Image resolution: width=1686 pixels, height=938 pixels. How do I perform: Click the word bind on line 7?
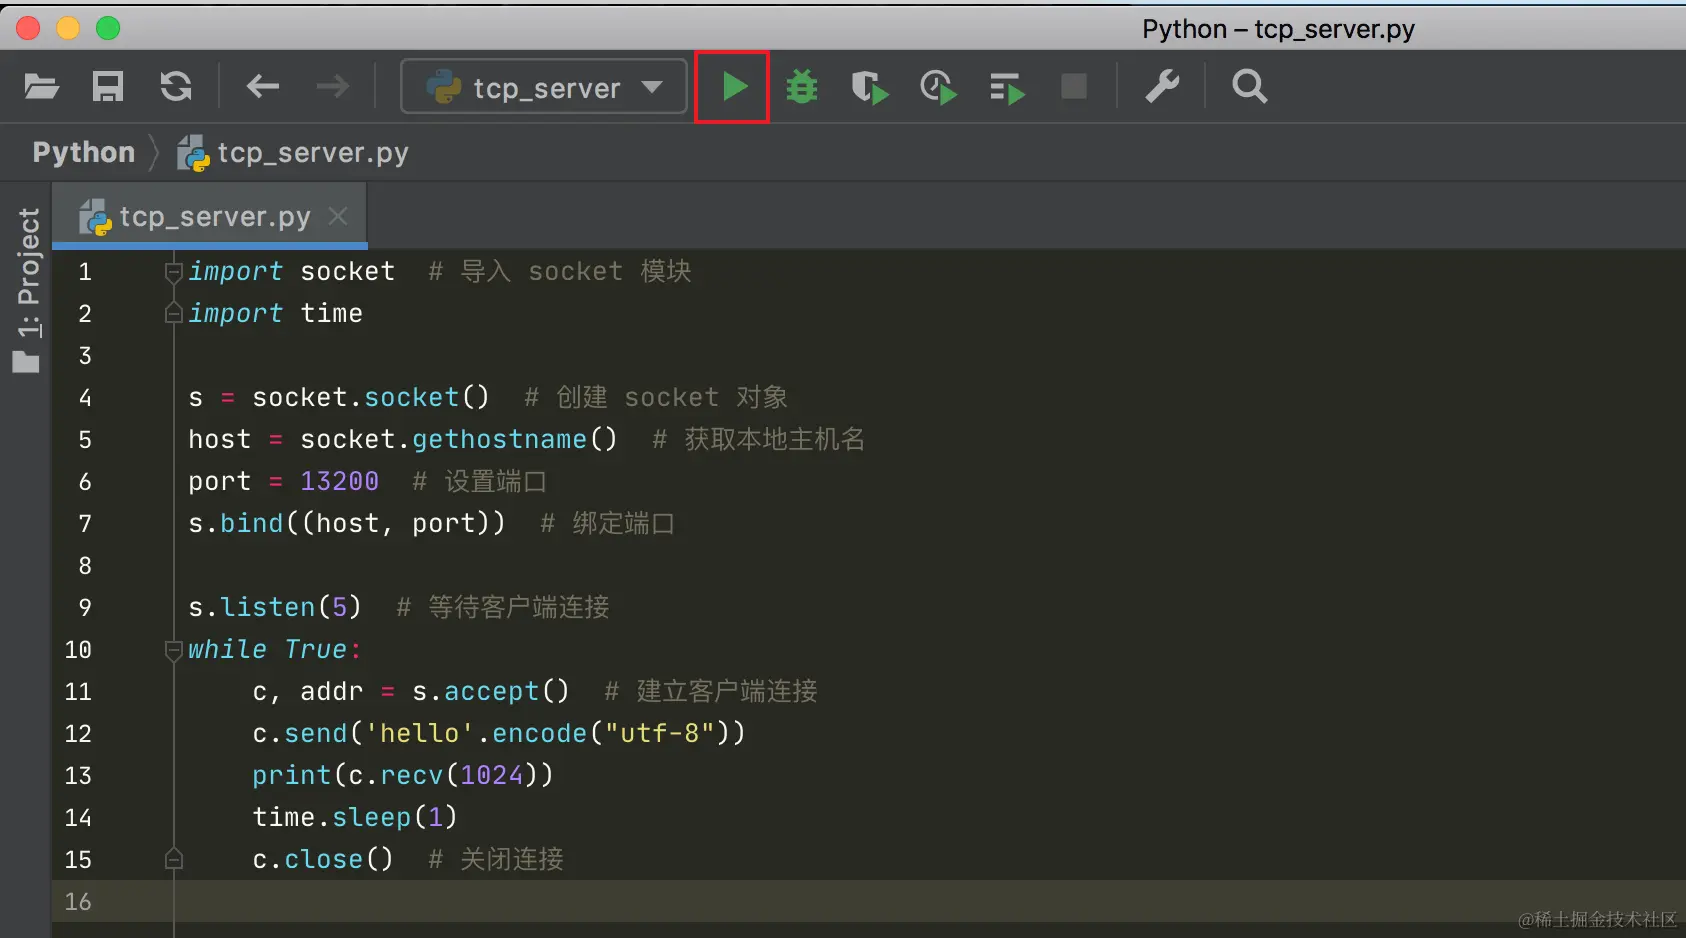pos(252,523)
